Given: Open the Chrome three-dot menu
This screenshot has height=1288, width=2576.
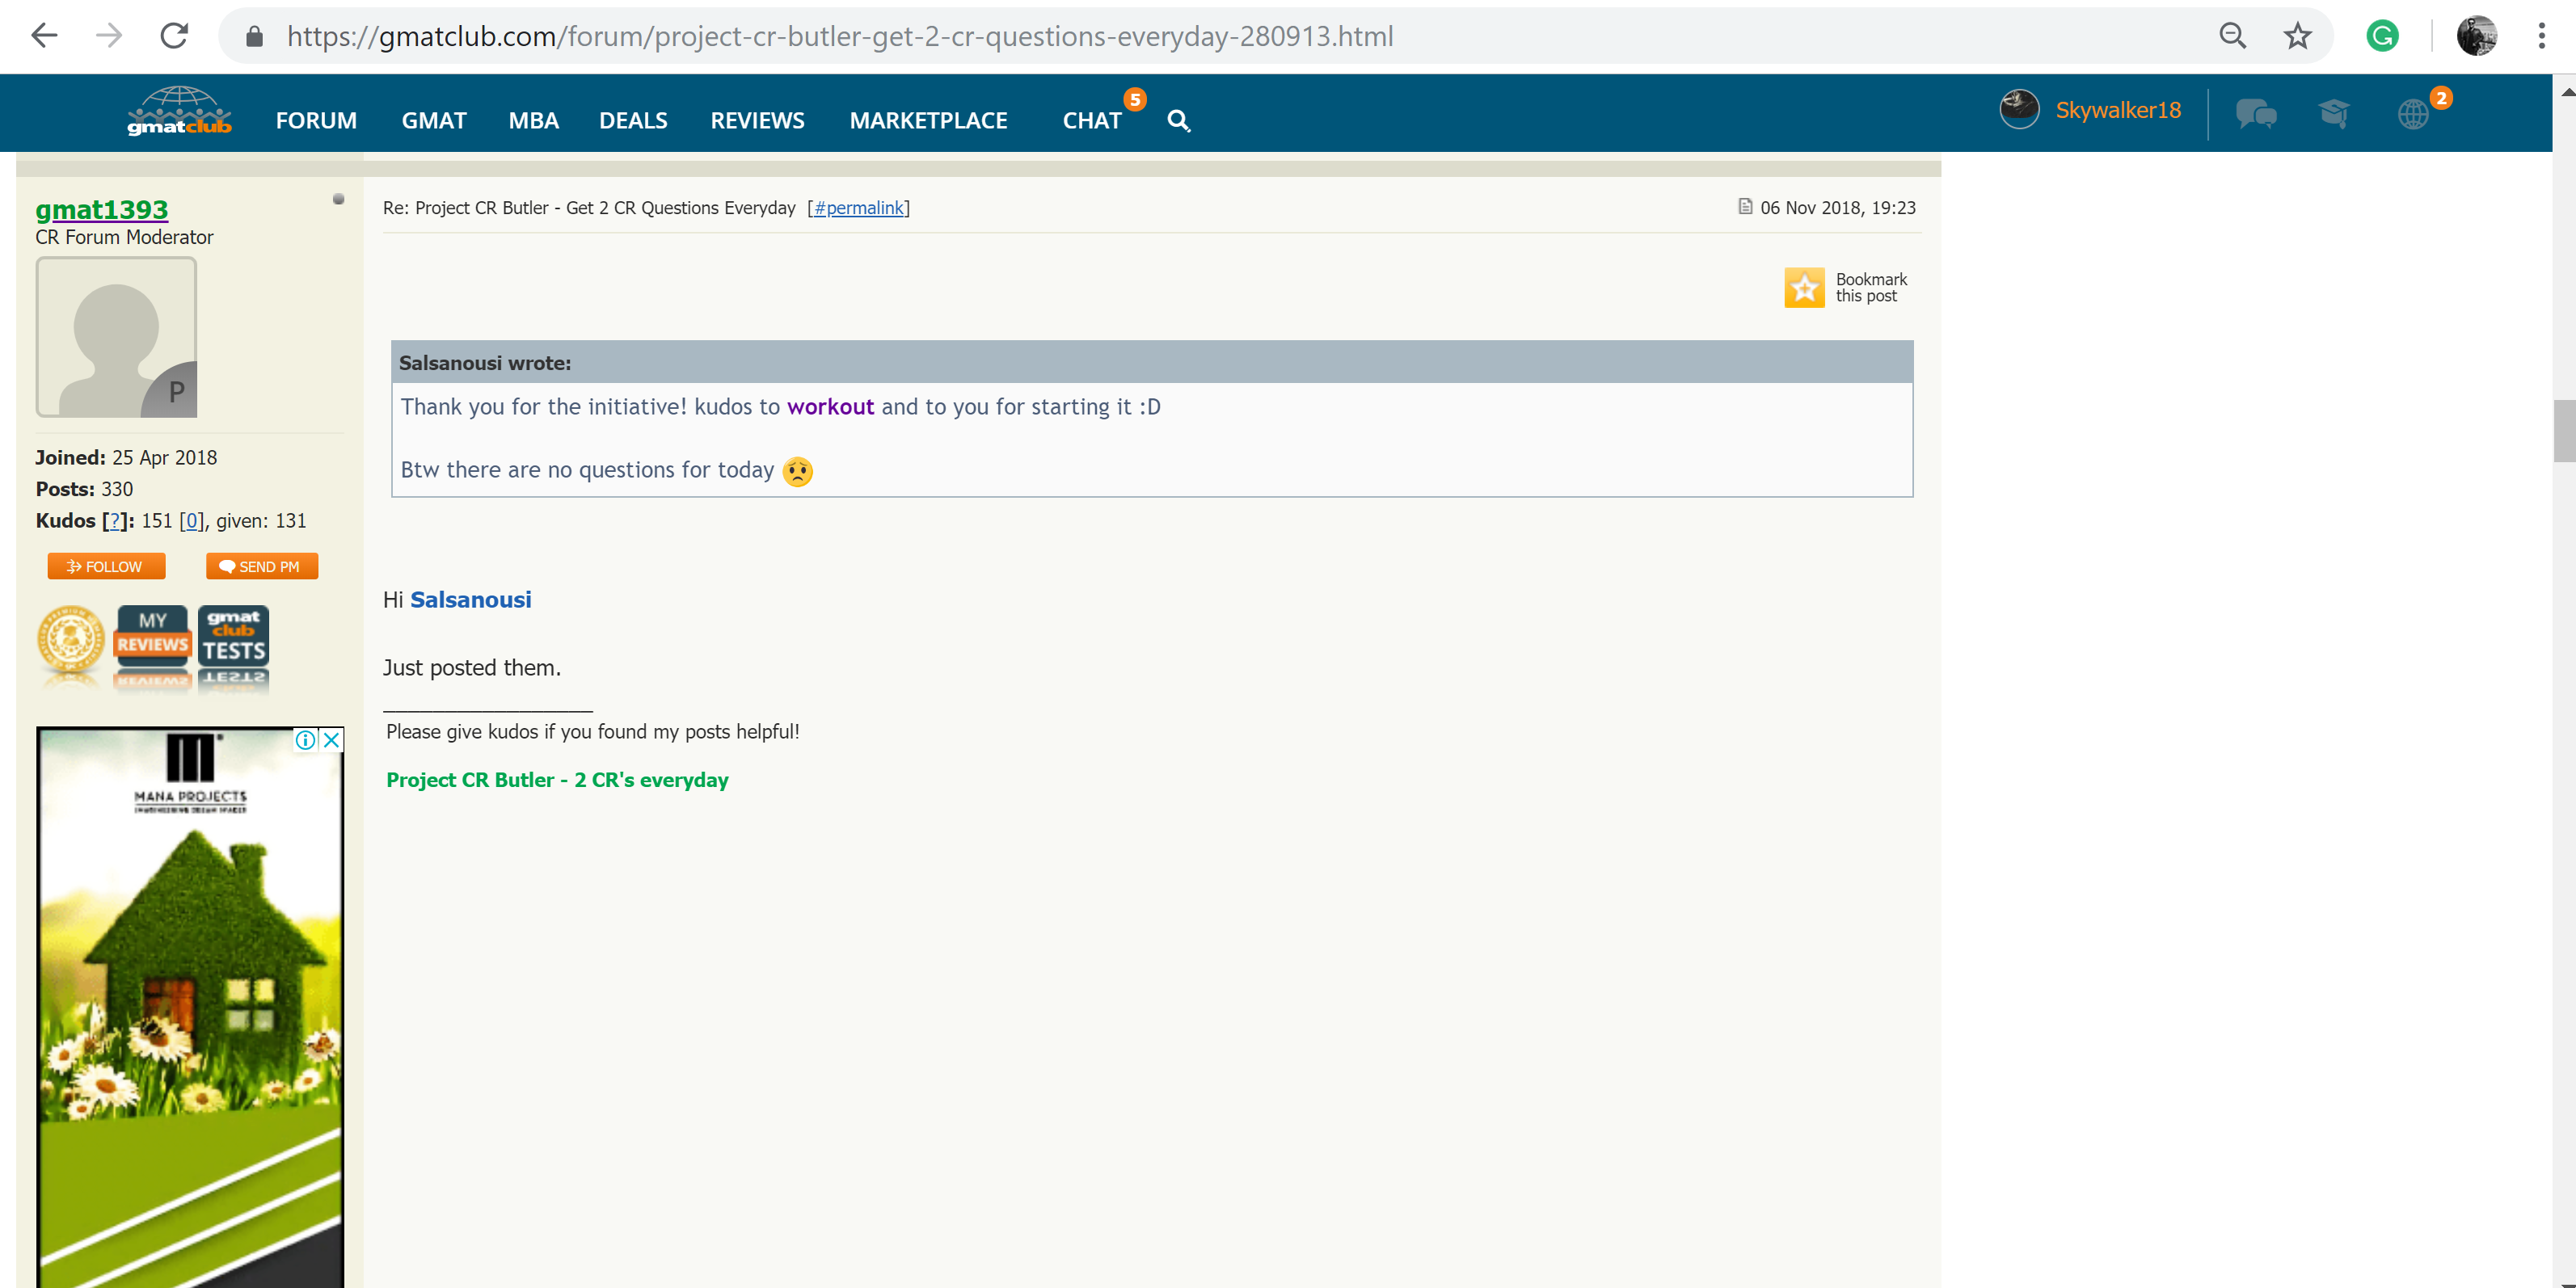Looking at the screenshot, I should point(2541,37).
